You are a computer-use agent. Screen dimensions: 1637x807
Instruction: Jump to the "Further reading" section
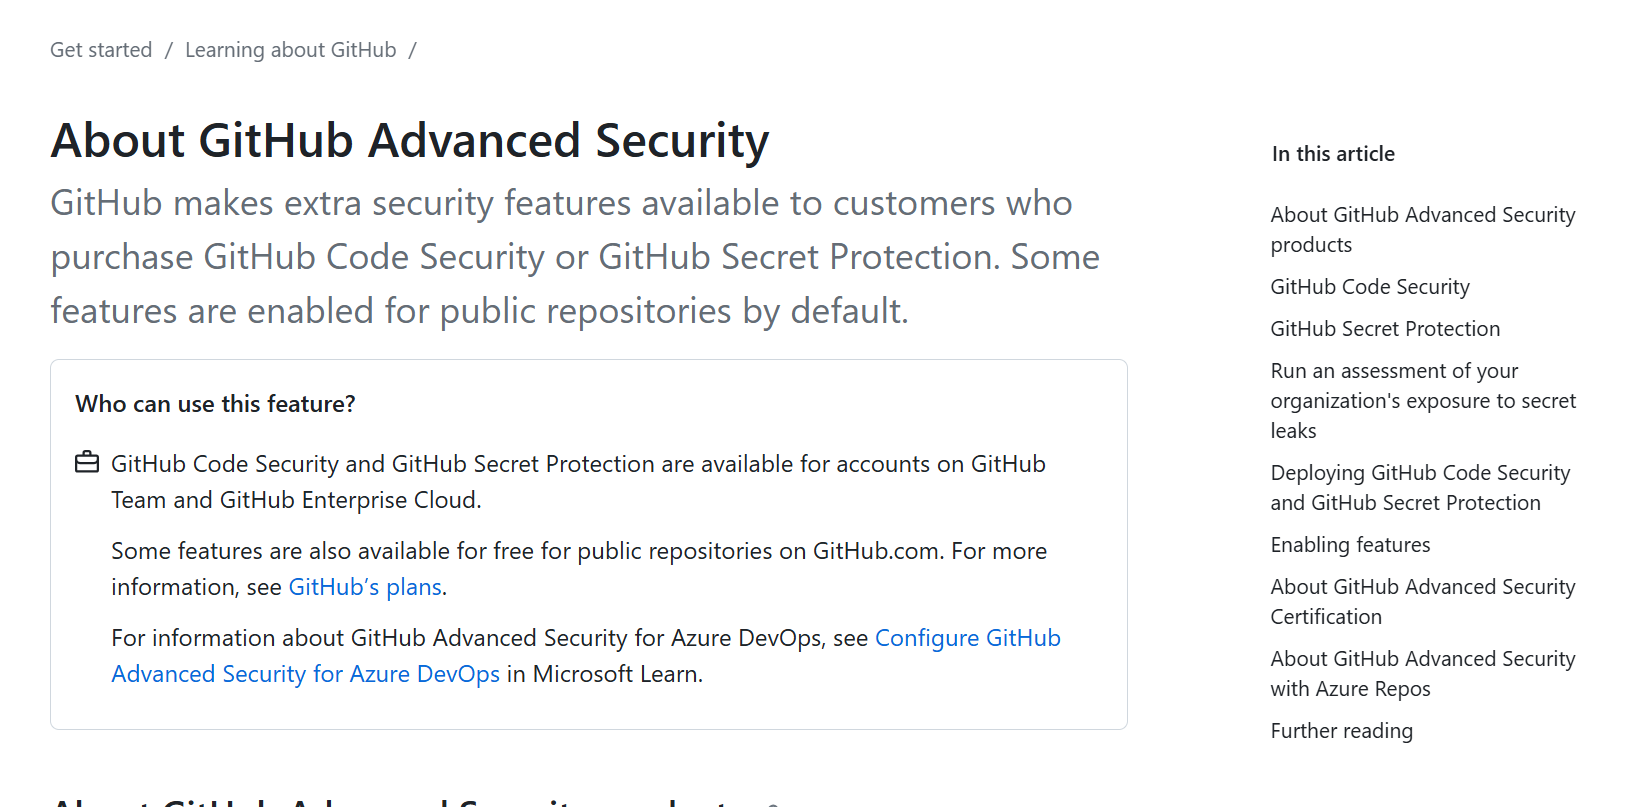click(1341, 730)
